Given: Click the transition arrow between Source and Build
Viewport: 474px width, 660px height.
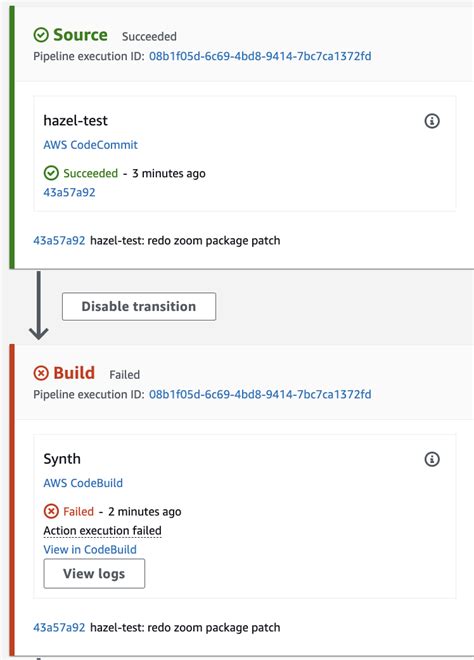Looking at the screenshot, I should click(38, 306).
